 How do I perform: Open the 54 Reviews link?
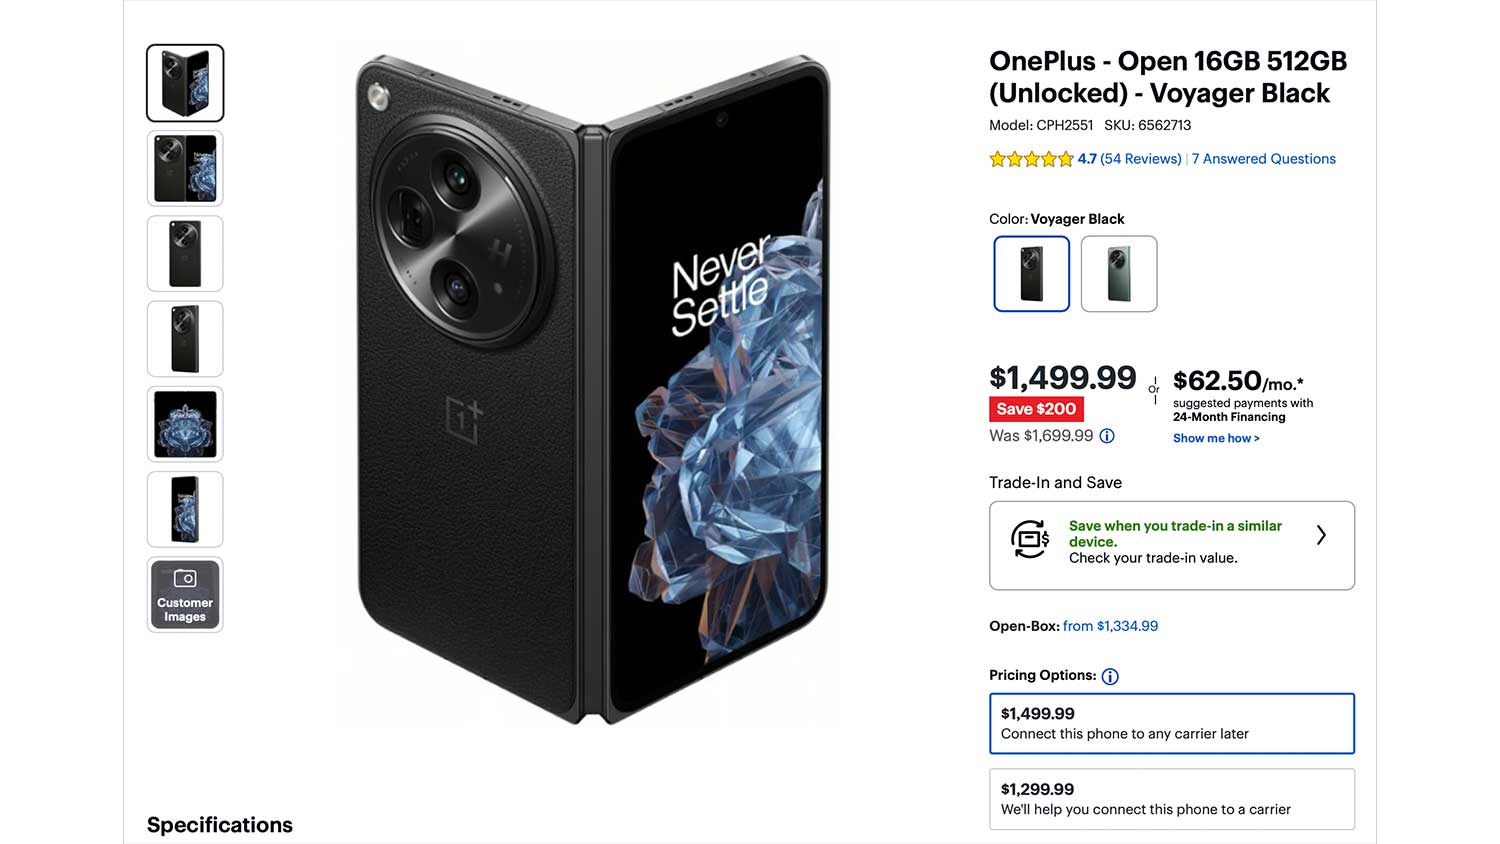pyautogui.click(x=1140, y=159)
